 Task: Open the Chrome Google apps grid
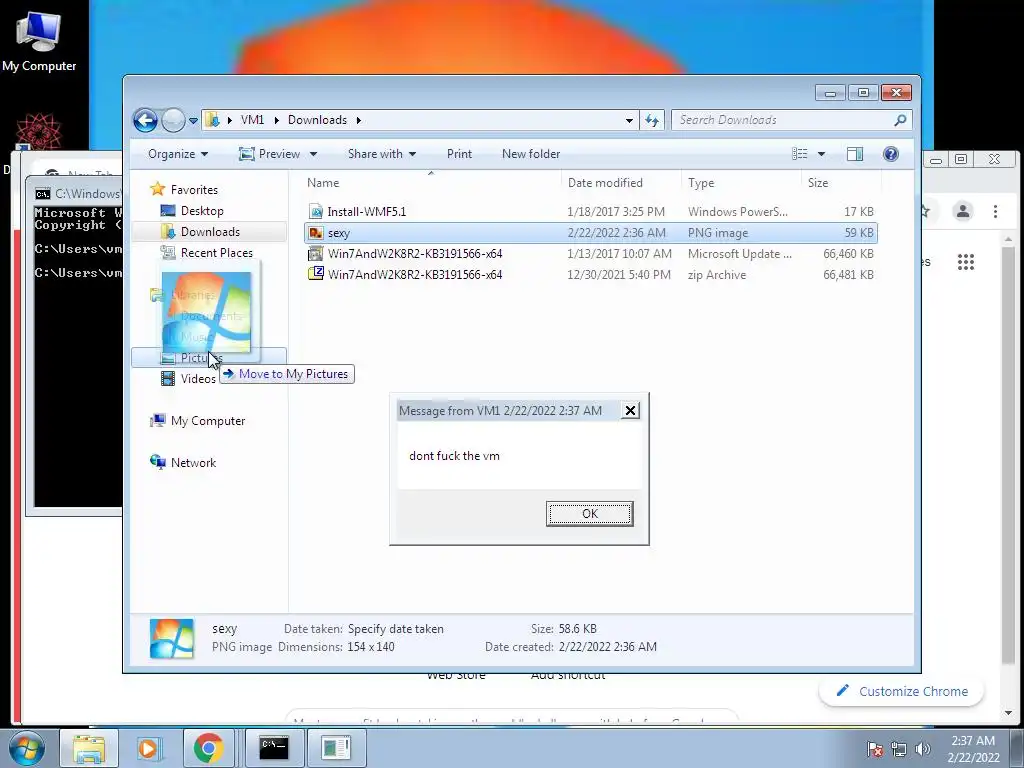click(966, 262)
